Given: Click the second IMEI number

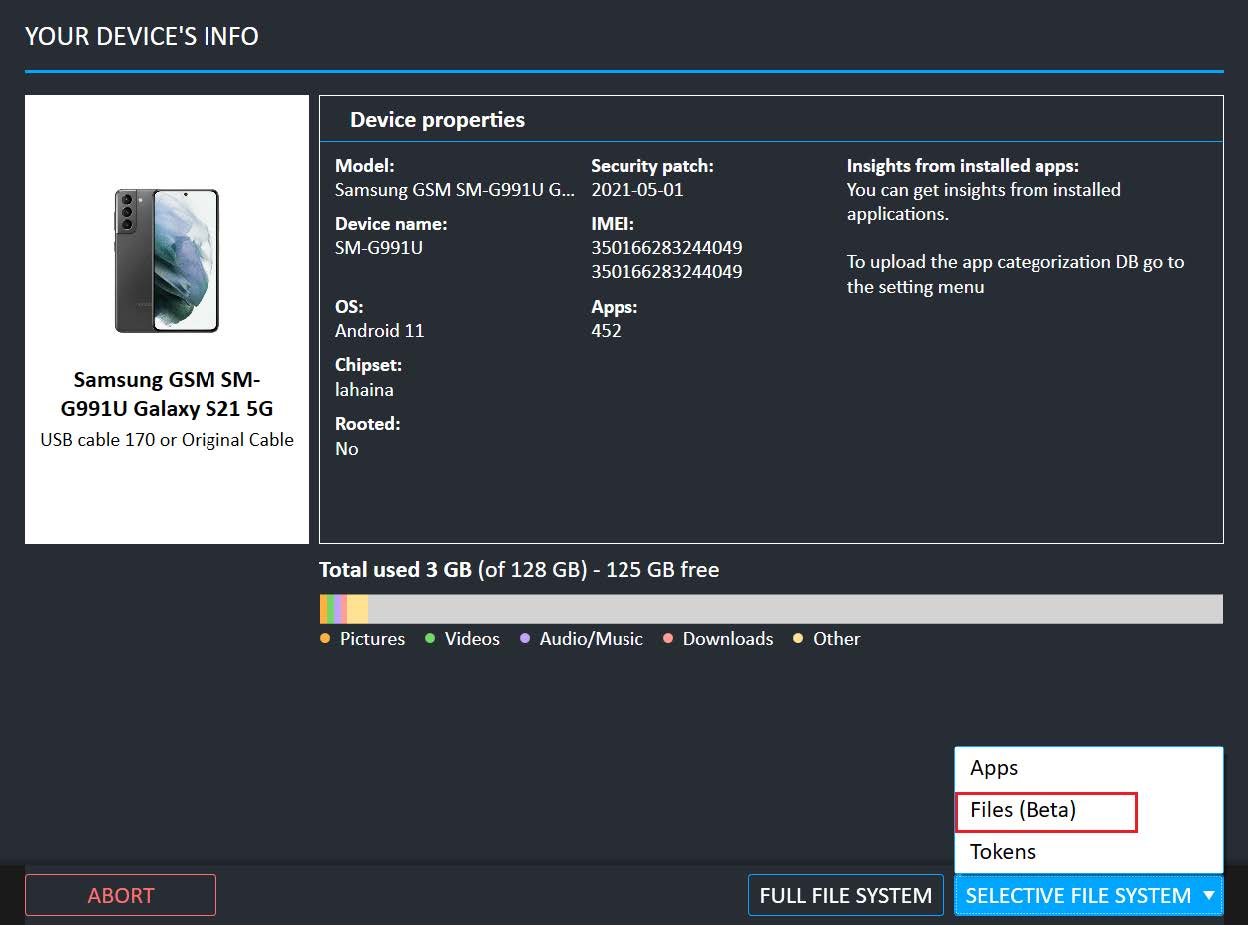Looking at the screenshot, I should point(667,272).
